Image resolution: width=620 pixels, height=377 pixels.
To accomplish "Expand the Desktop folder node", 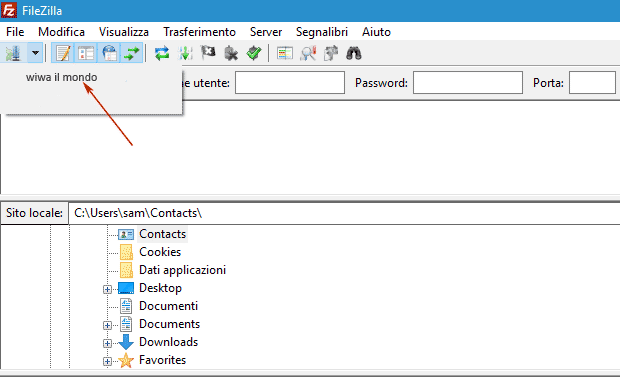I will (x=107, y=289).
